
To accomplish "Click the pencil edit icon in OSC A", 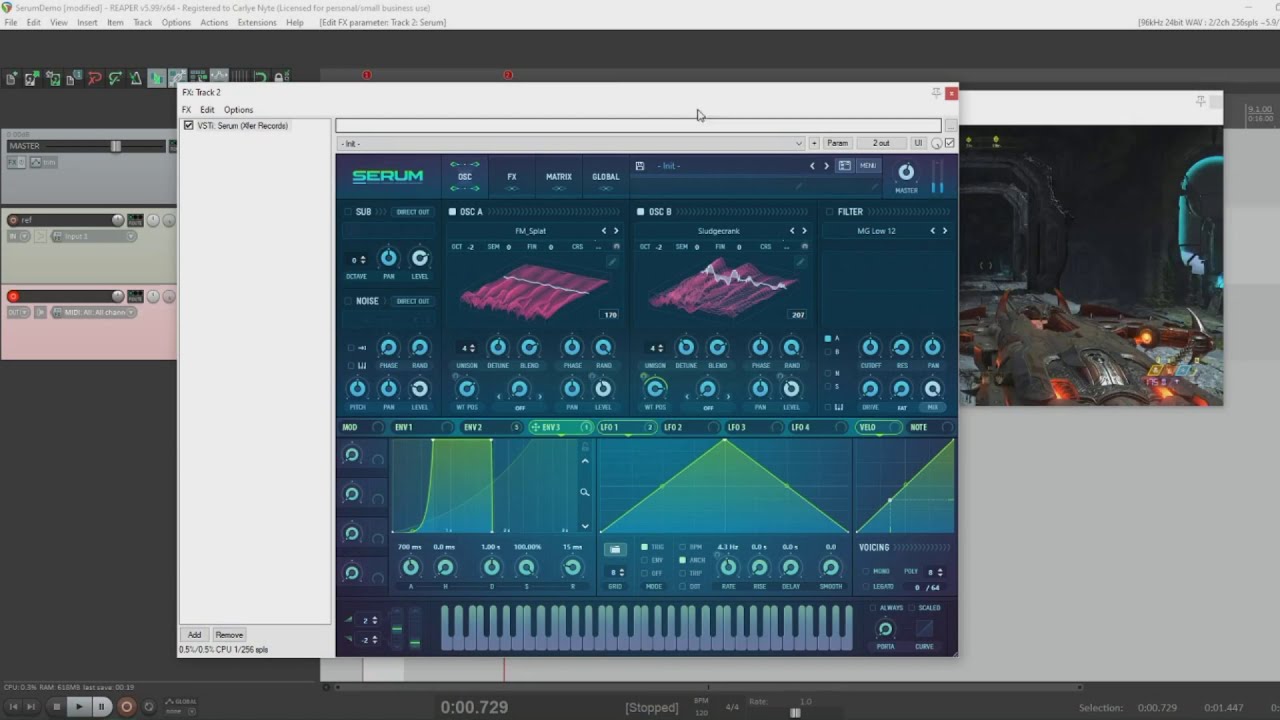I will [x=612, y=262].
